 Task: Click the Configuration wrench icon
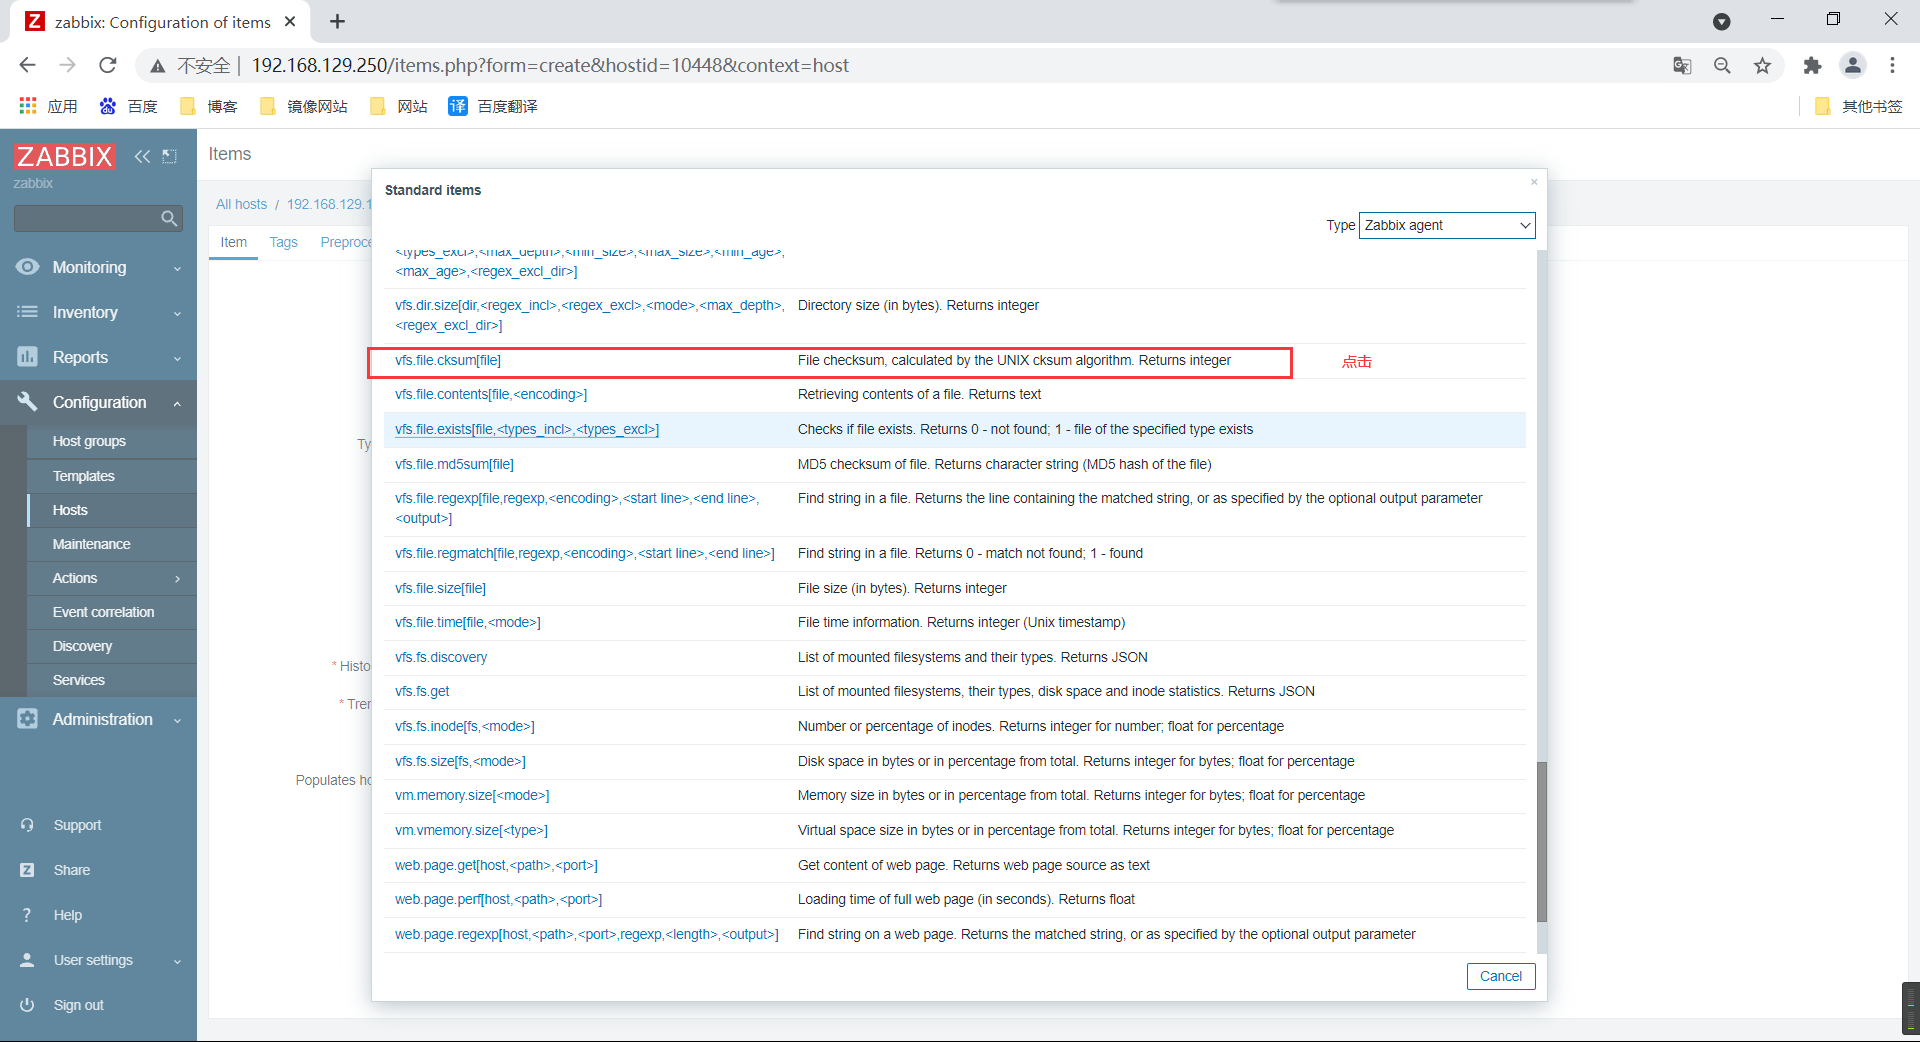pos(28,402)
